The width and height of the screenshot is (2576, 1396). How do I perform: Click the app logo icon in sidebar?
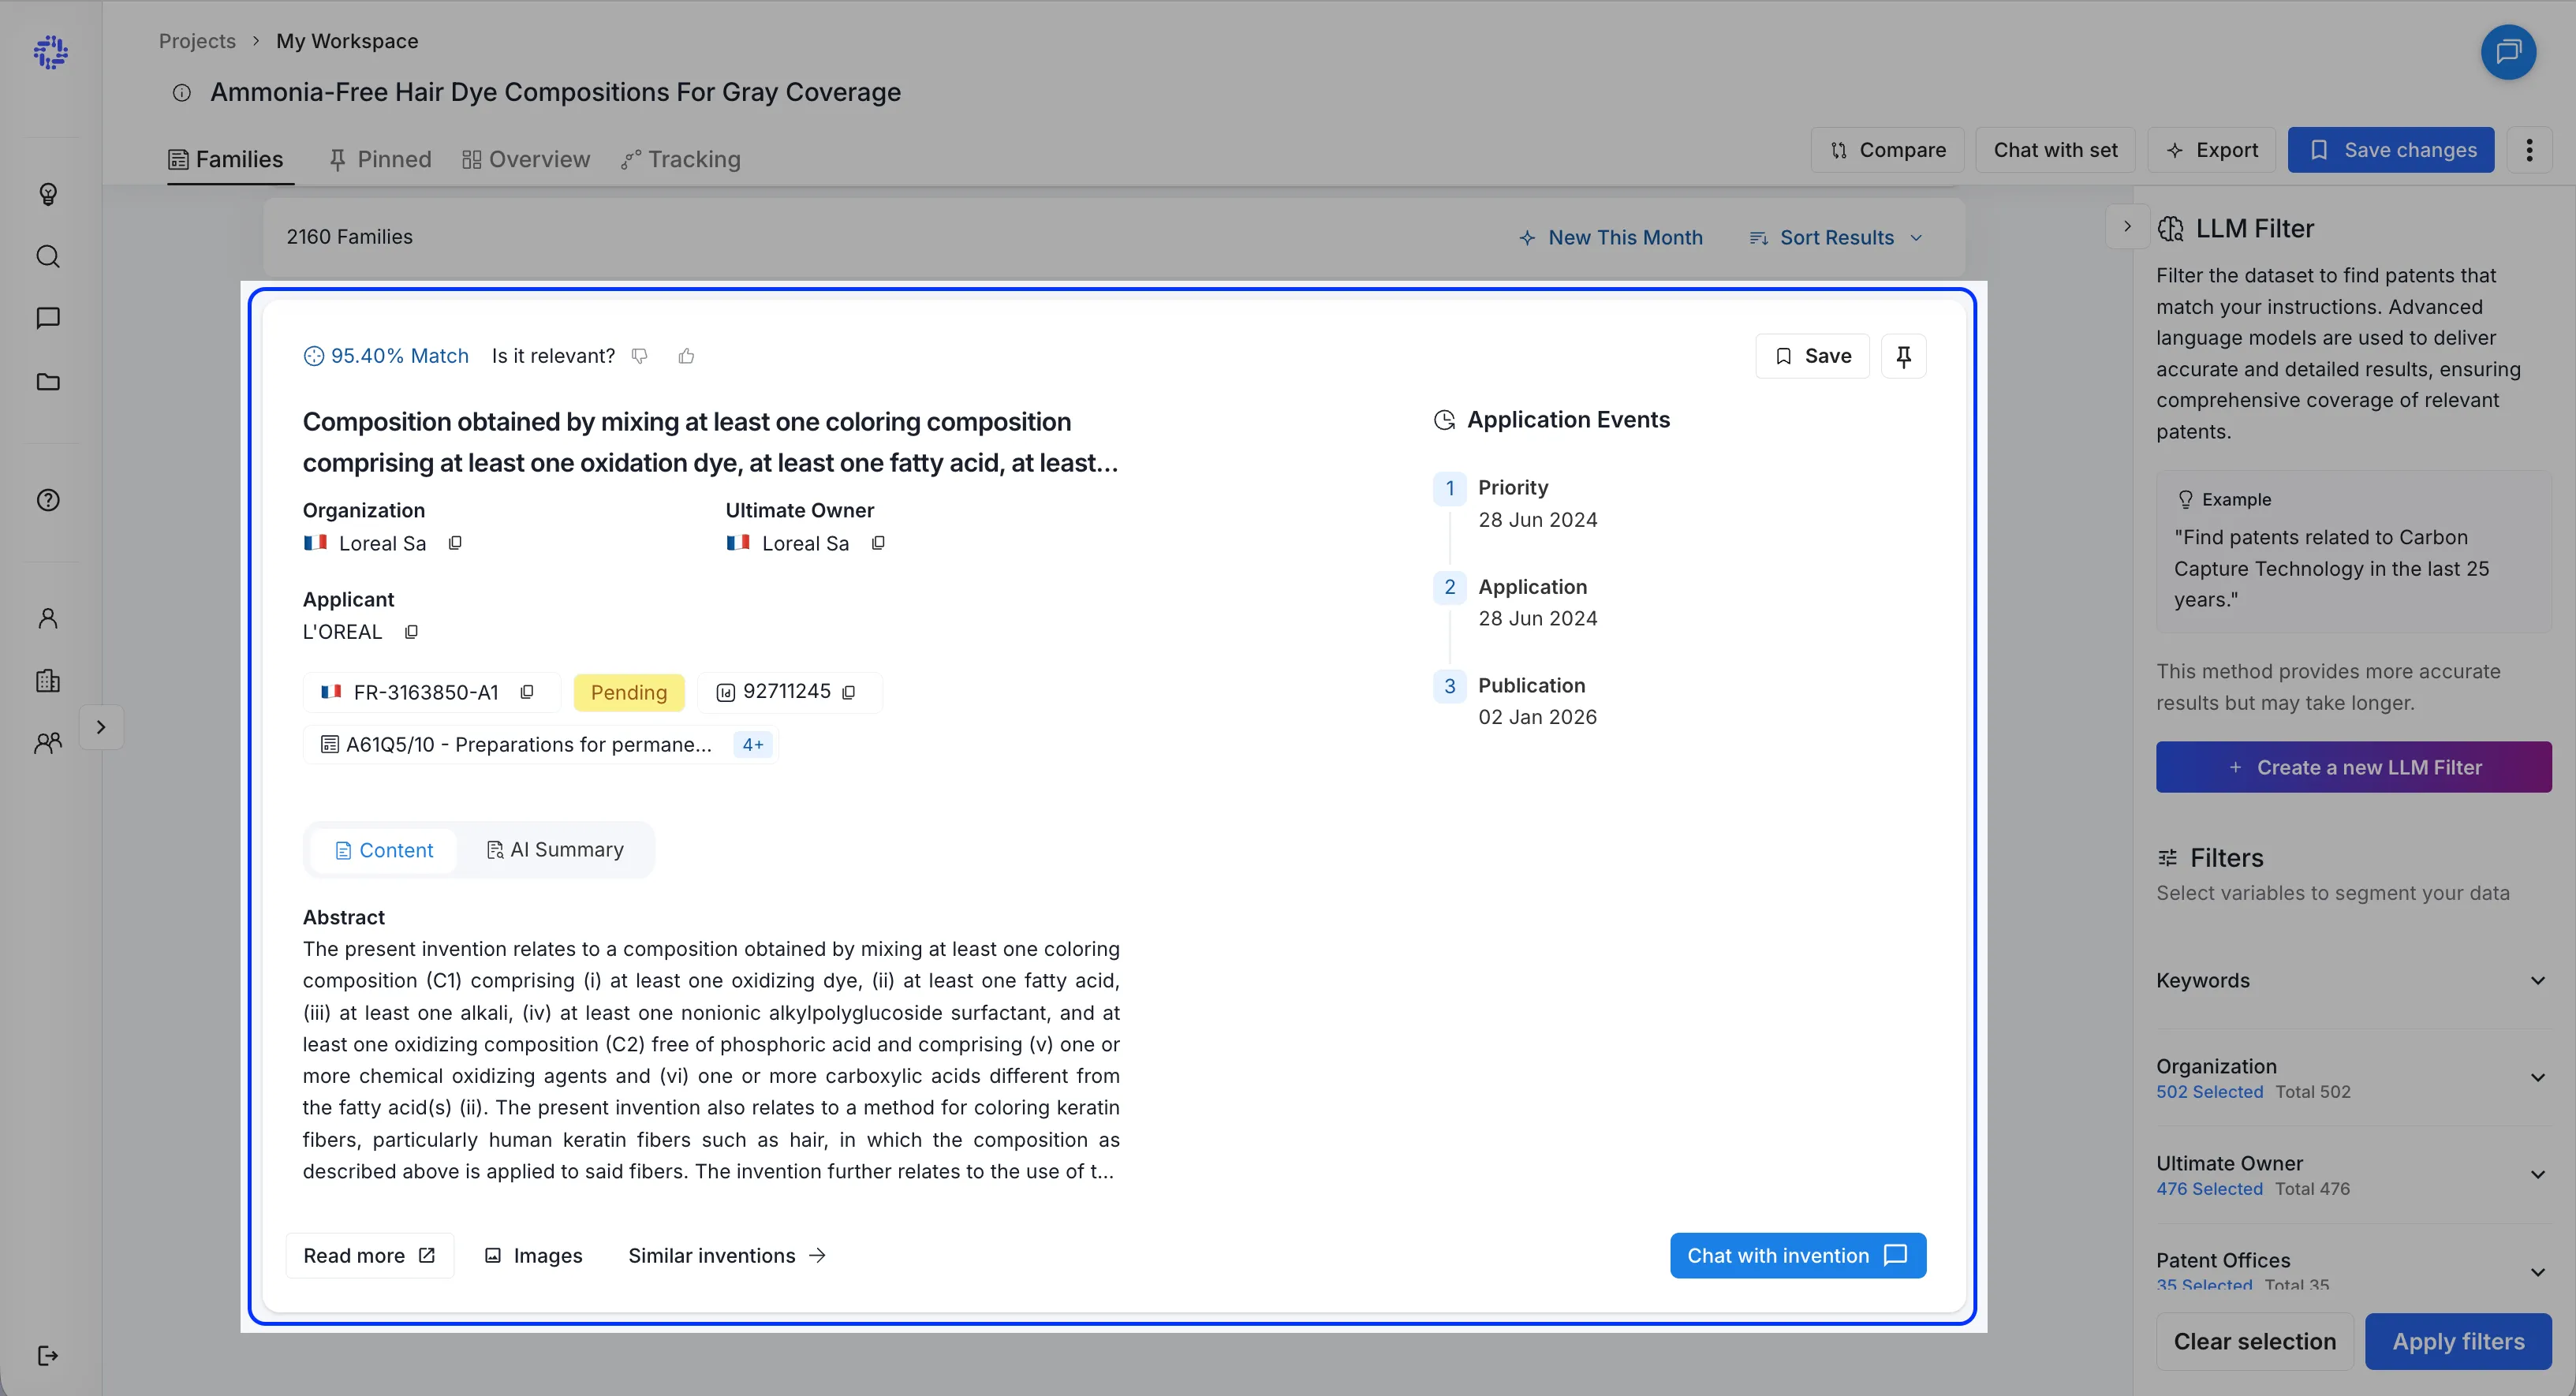[50, 52]
